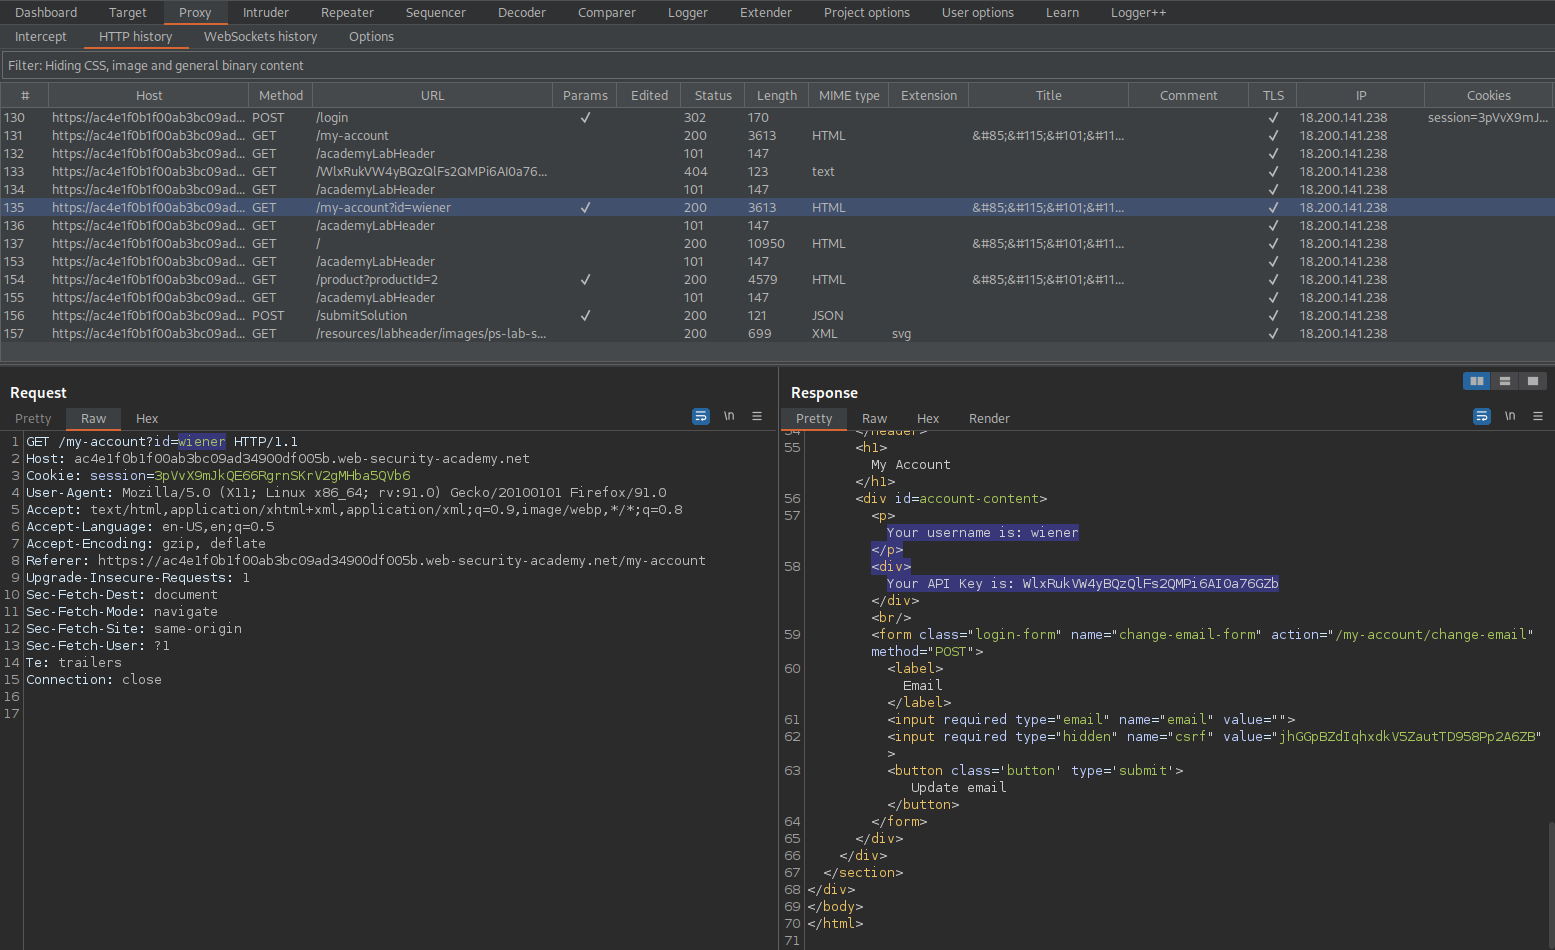Switch to top-bottom stacked layout icon
The image size is (1555, 950).
coord(1504,381)
